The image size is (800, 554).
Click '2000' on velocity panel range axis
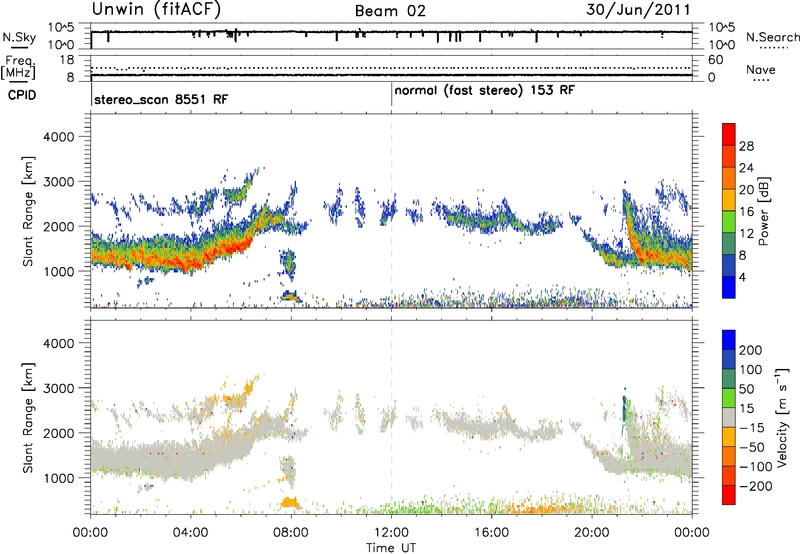(x=58, y=433)
